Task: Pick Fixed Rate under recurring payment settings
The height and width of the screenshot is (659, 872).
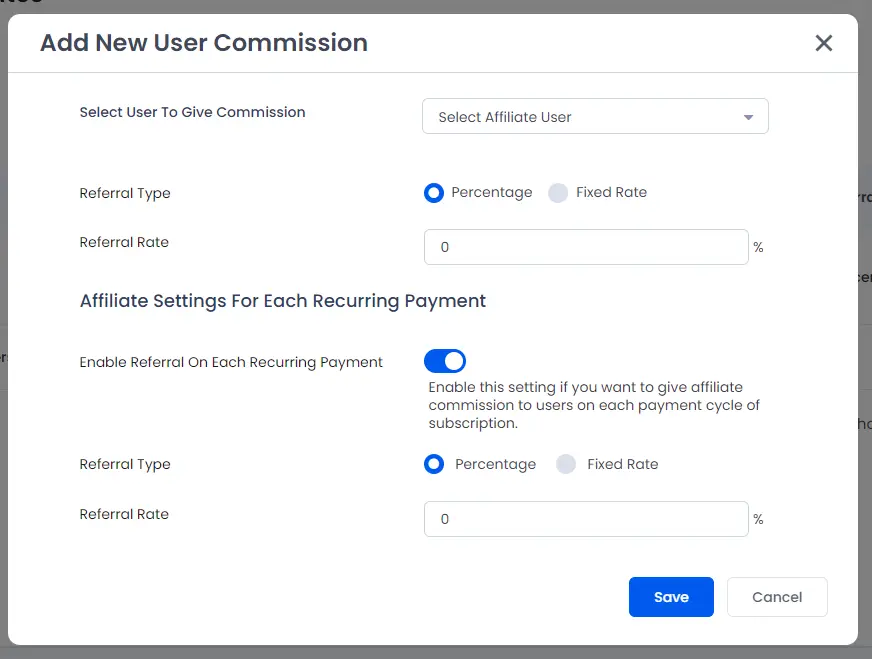Action: click(x=566, y=464)
